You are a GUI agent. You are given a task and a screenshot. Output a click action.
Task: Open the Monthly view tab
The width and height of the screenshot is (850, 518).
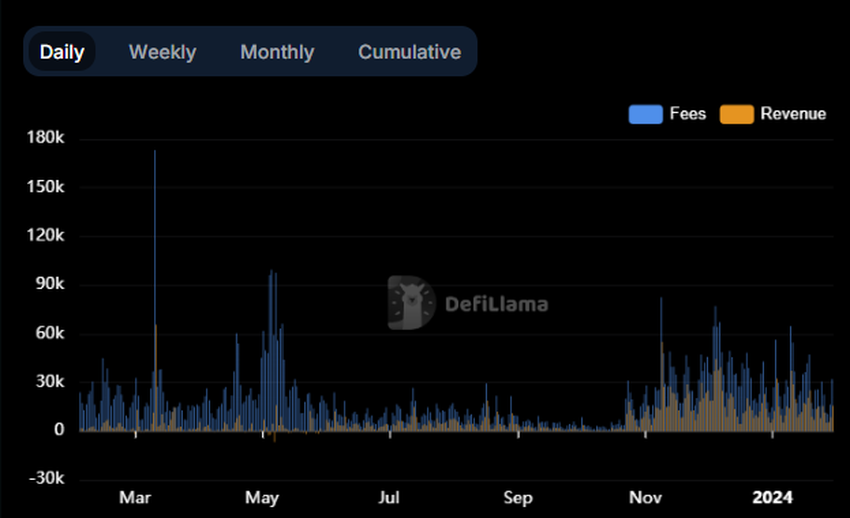pyautogui.click(x=277, y=52)
